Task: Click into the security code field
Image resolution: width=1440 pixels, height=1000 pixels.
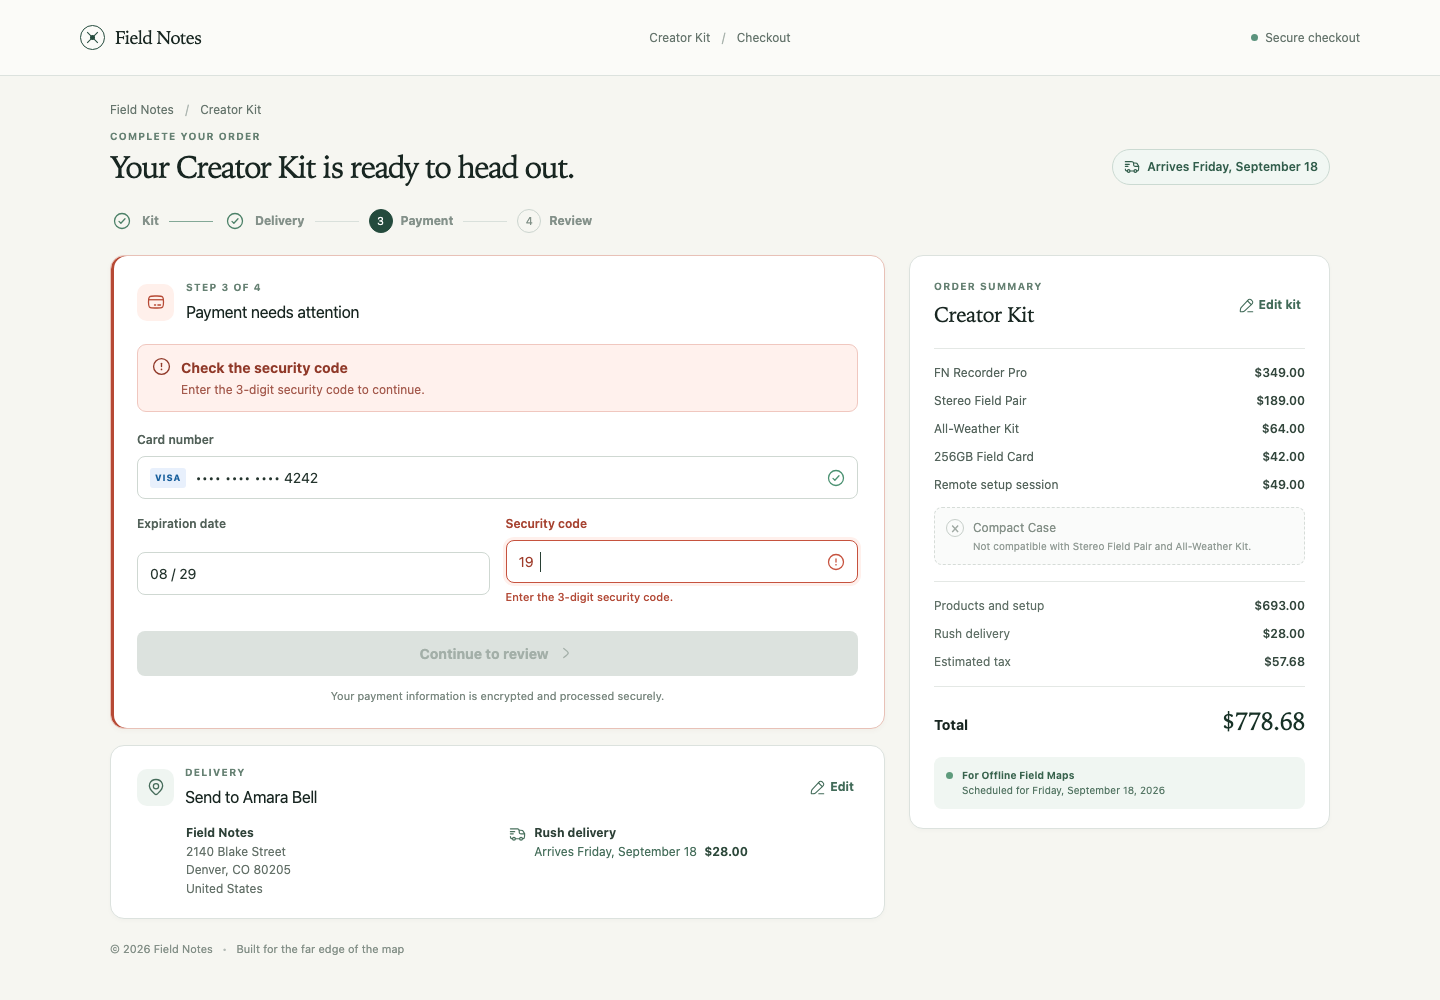Action: click(x=681, y=562)
